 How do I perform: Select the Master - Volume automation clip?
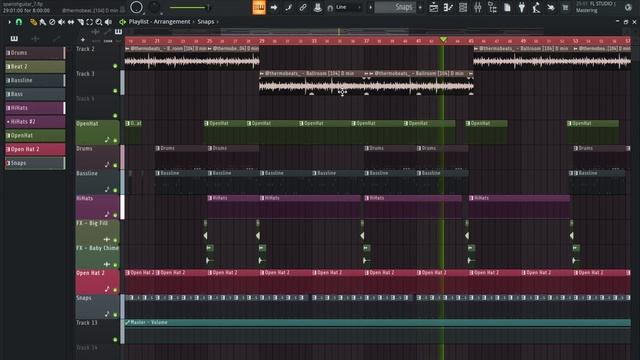(378, 331)
